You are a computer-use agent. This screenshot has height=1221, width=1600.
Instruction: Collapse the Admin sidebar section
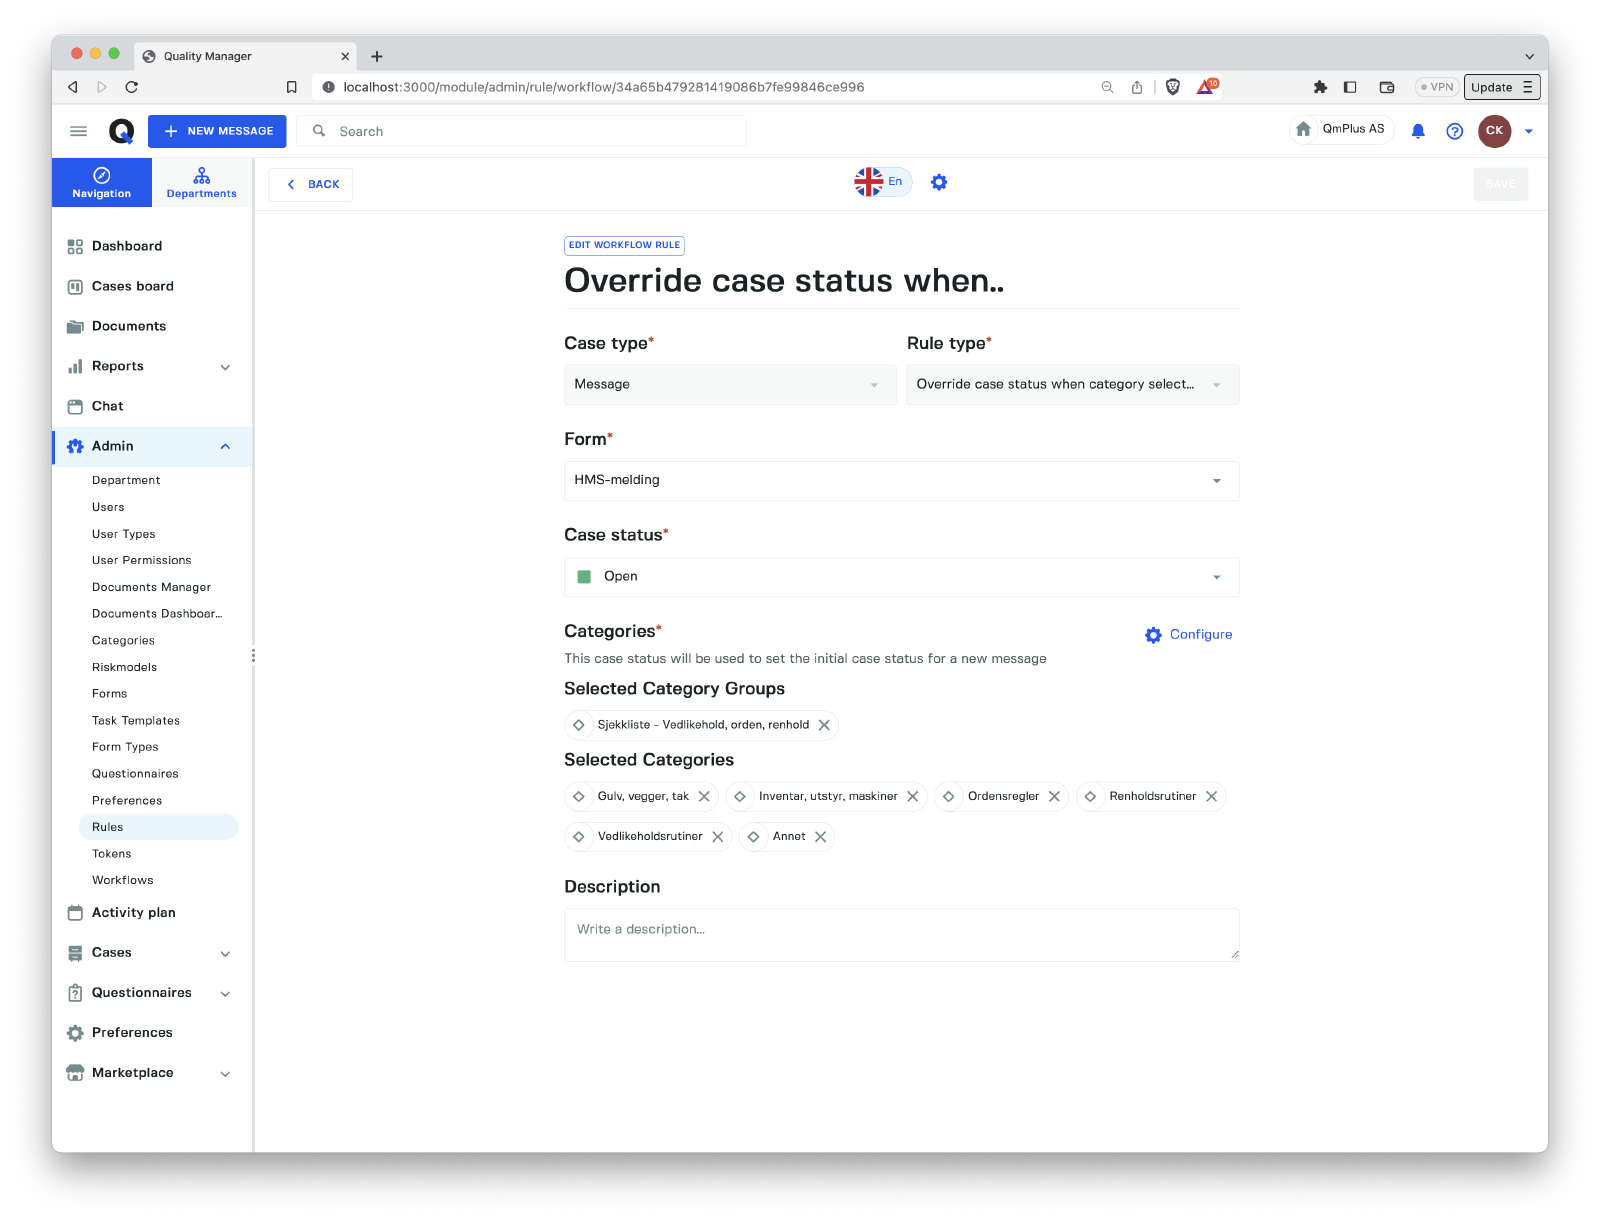point(225,446)
